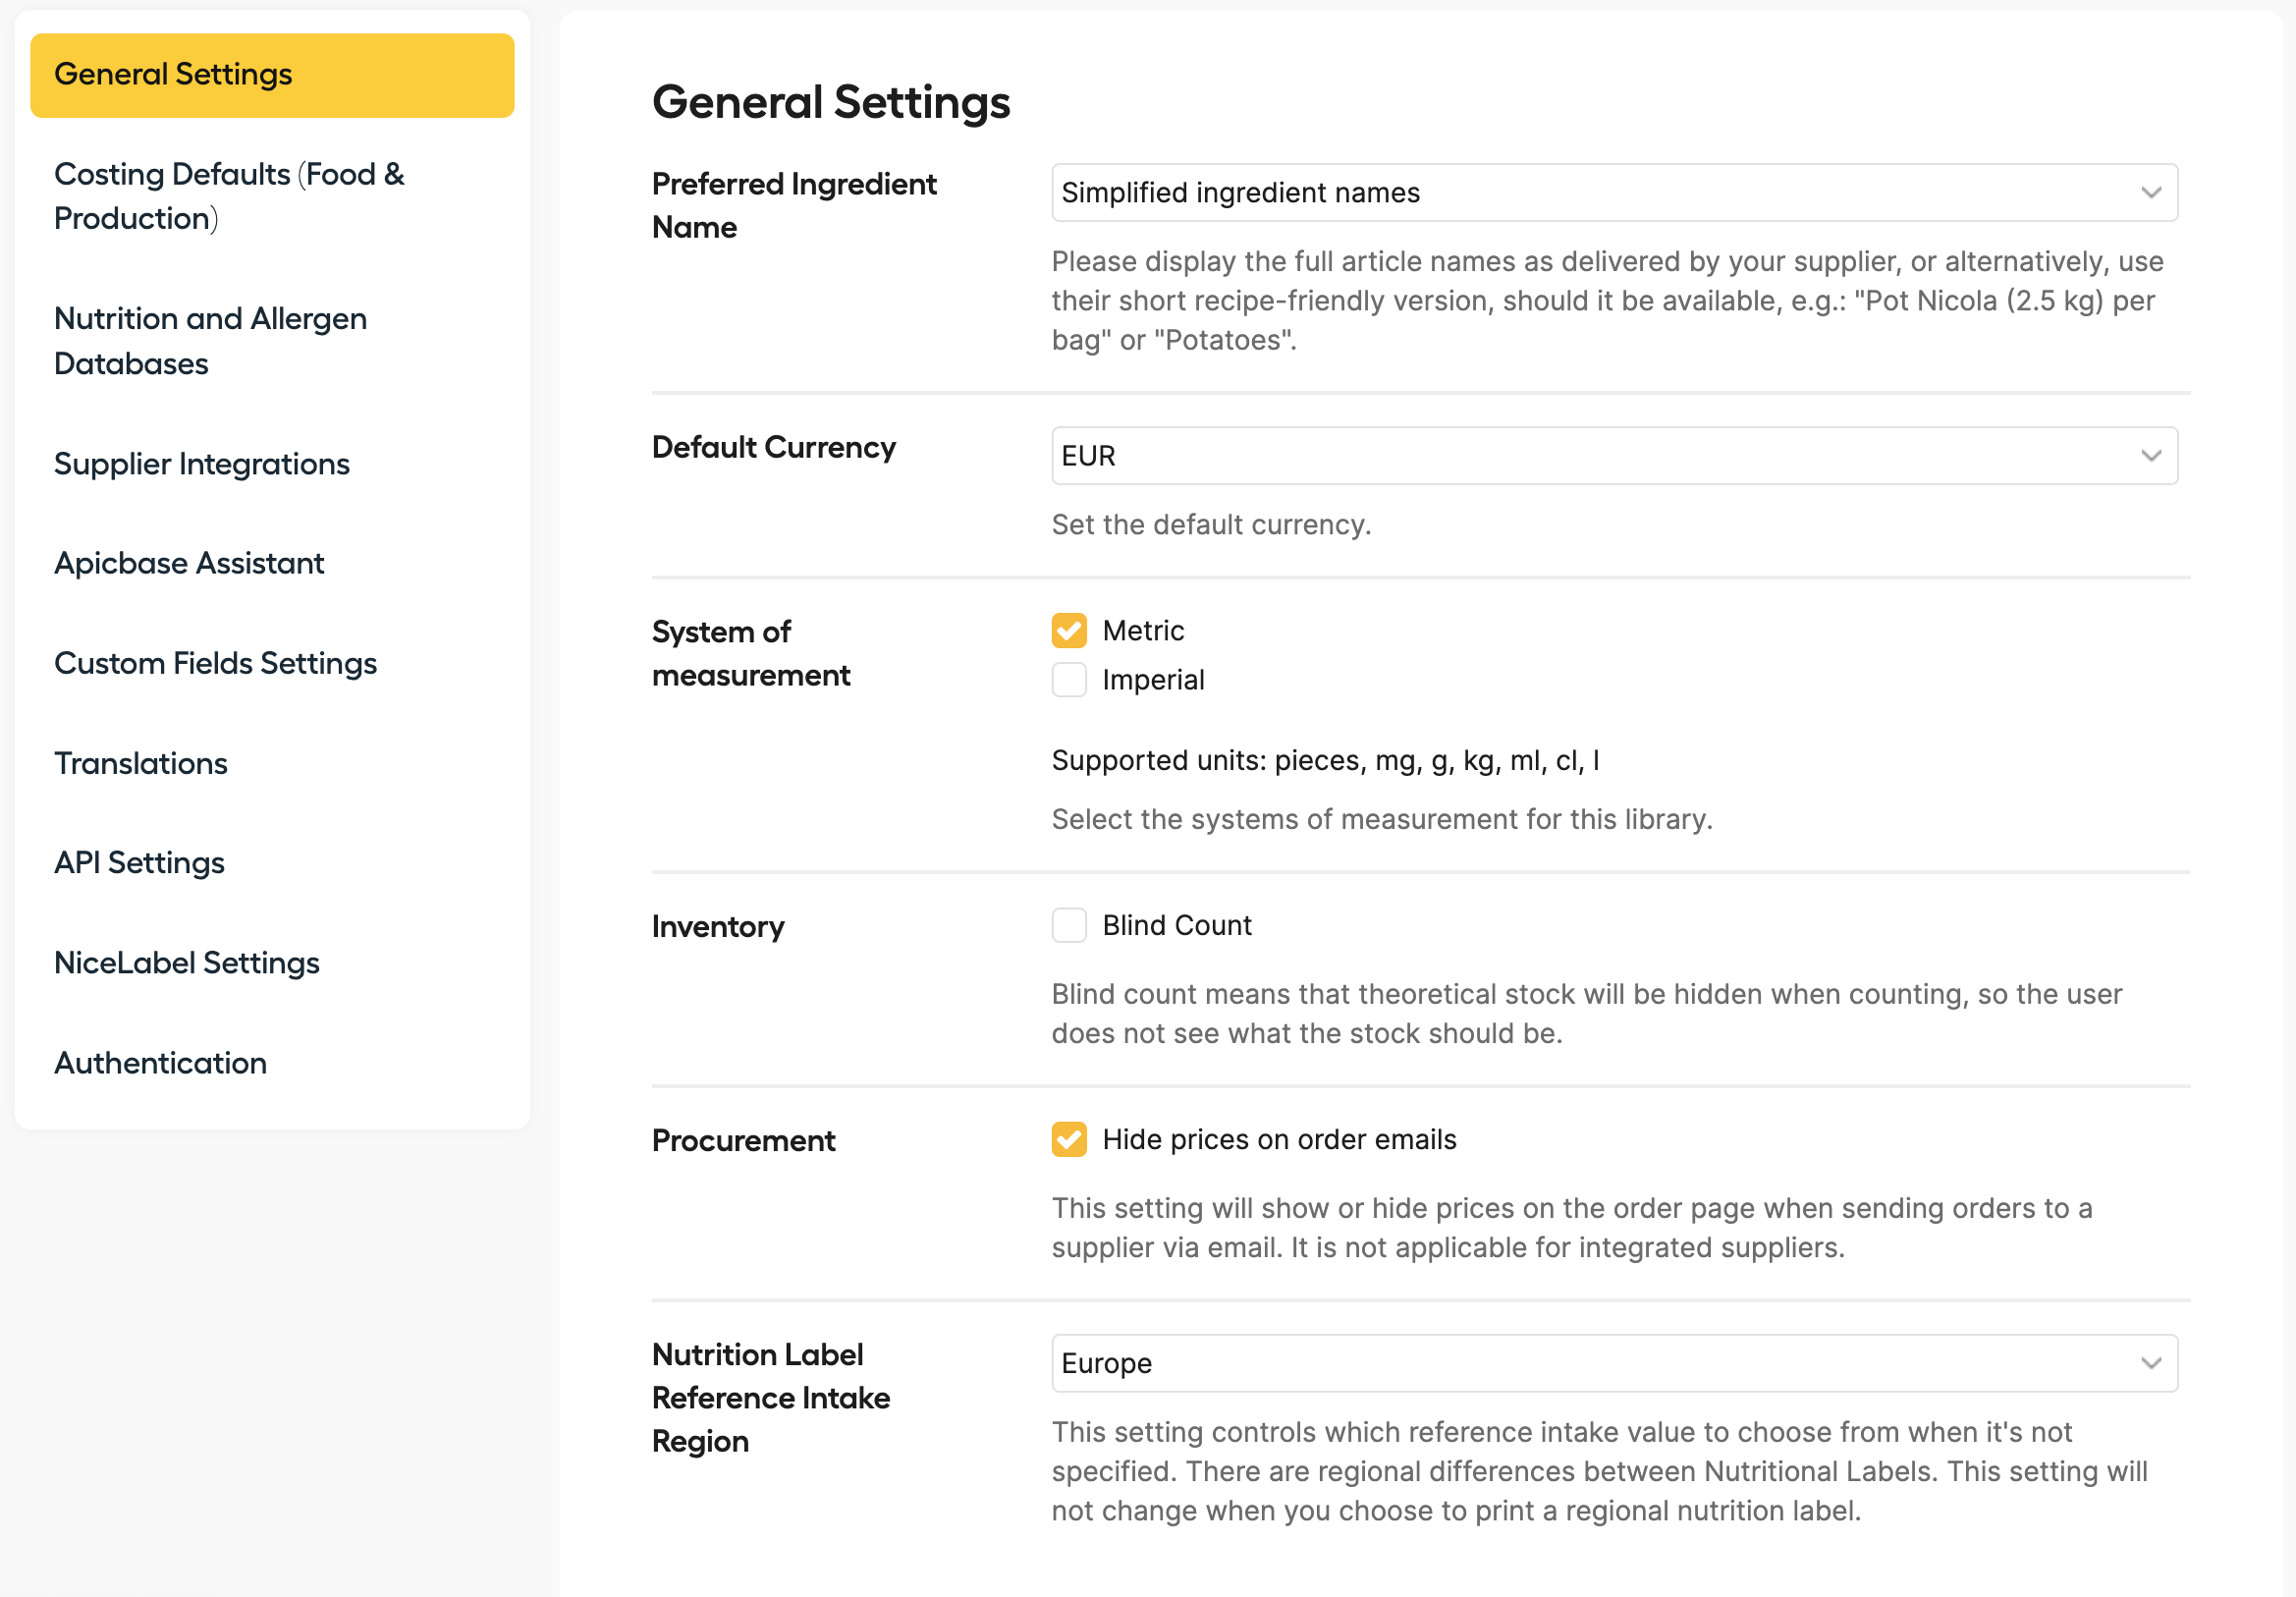Toggle the Metric measurement checkbox

coord(1069,631)
